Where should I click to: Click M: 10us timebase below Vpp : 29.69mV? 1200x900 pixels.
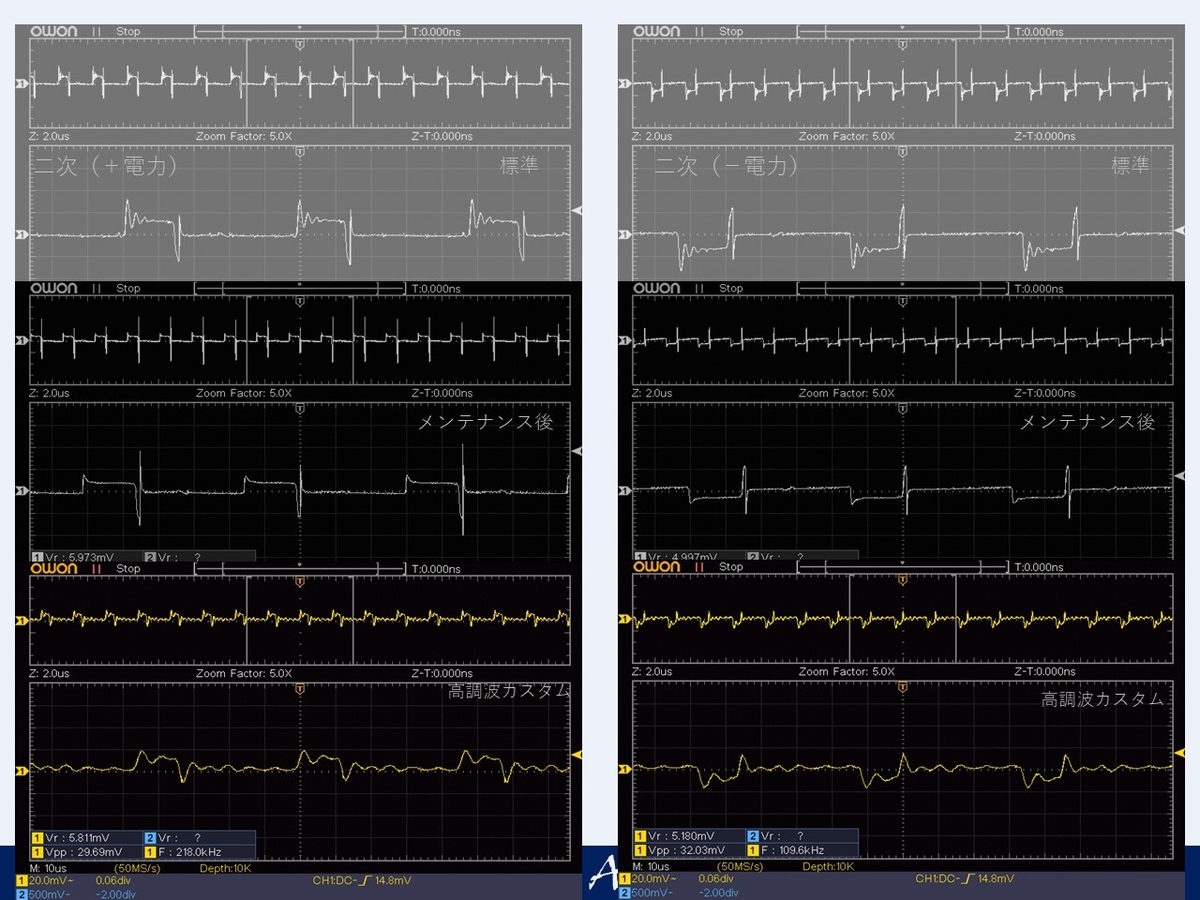[x=50, y=866]
